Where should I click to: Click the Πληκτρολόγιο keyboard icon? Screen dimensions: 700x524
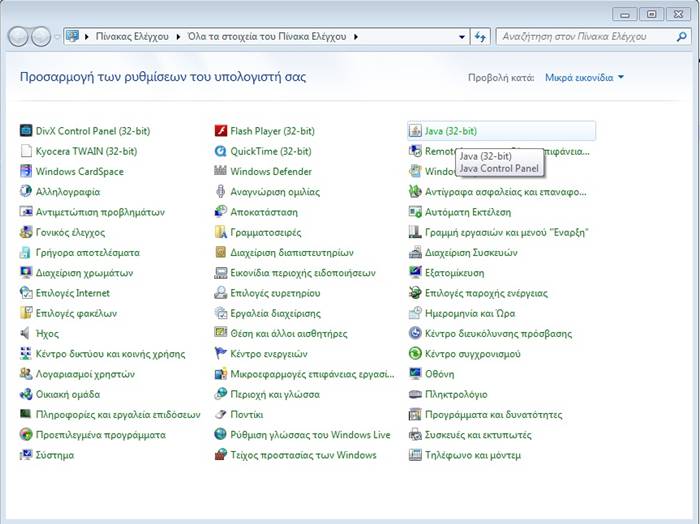pyautogui.click(x=415, y=395)
